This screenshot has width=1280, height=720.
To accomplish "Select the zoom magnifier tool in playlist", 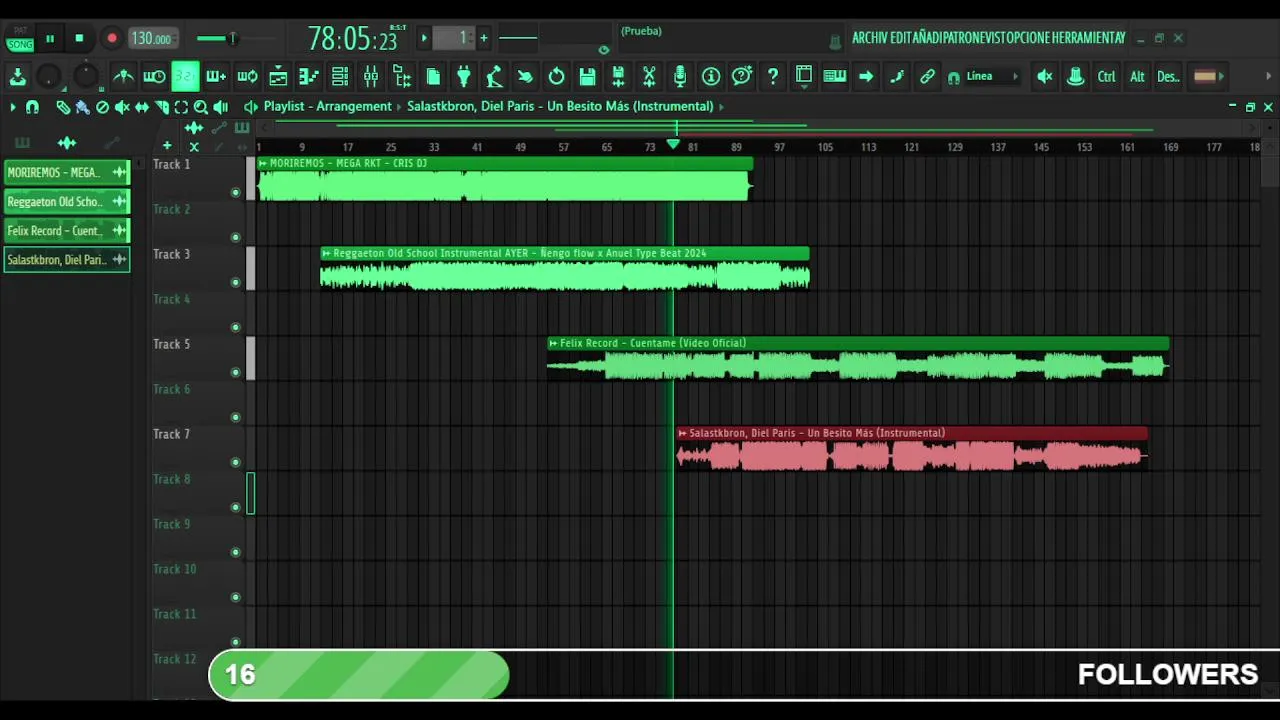I will point(201,107).
